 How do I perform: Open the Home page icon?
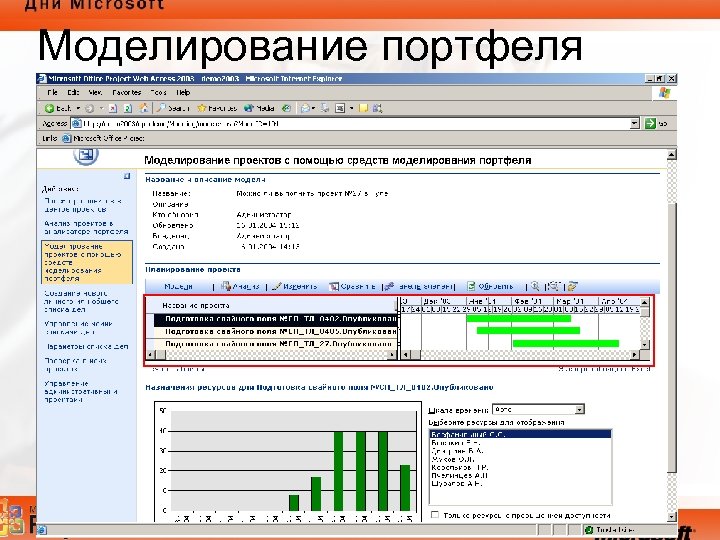pos(144,108)
